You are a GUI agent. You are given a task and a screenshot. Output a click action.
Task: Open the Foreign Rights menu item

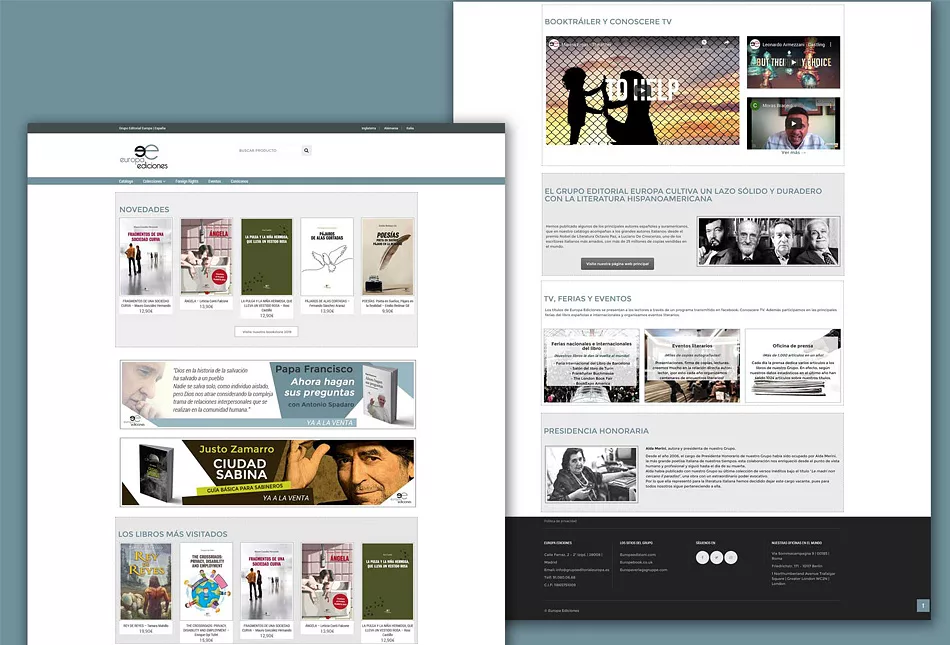pos(187,181)
